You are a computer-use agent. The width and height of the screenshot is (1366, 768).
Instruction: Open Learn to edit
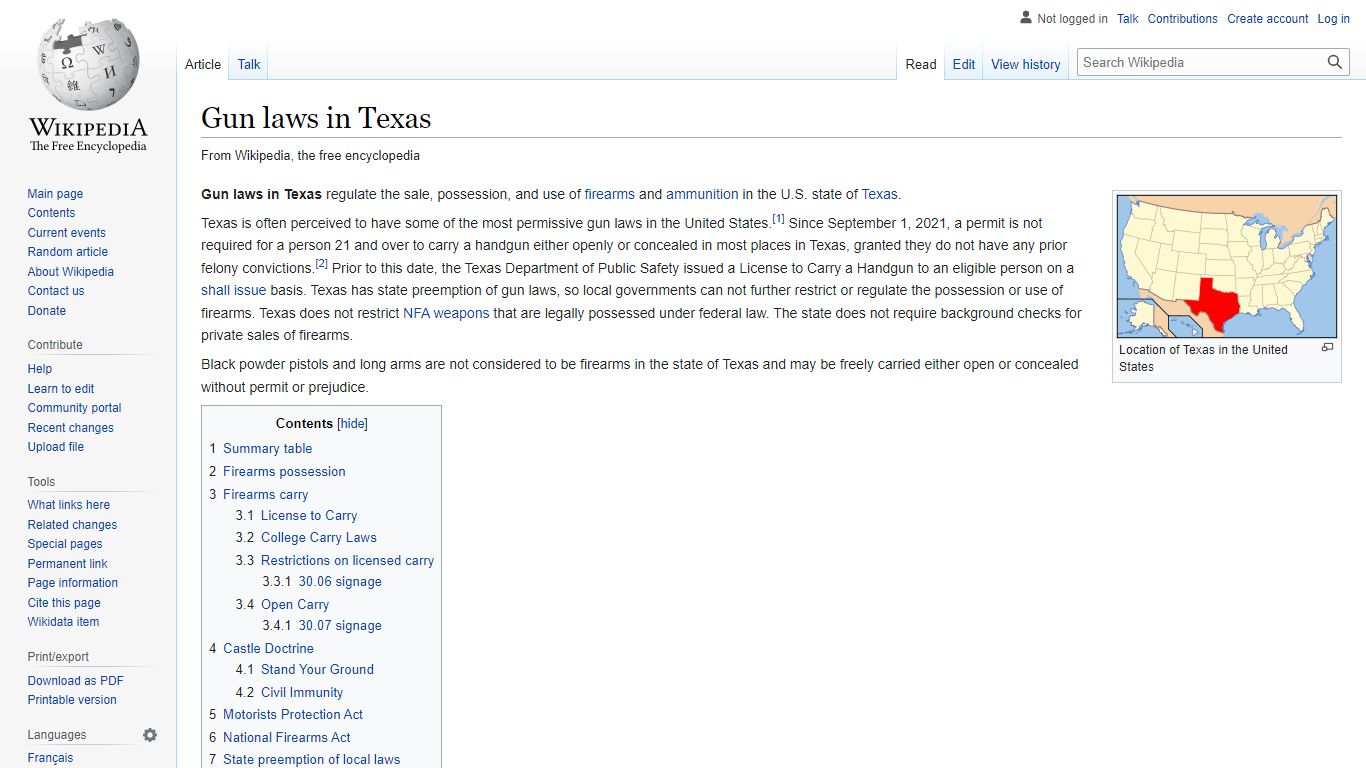pyautogui.click(x=61, y=389)
